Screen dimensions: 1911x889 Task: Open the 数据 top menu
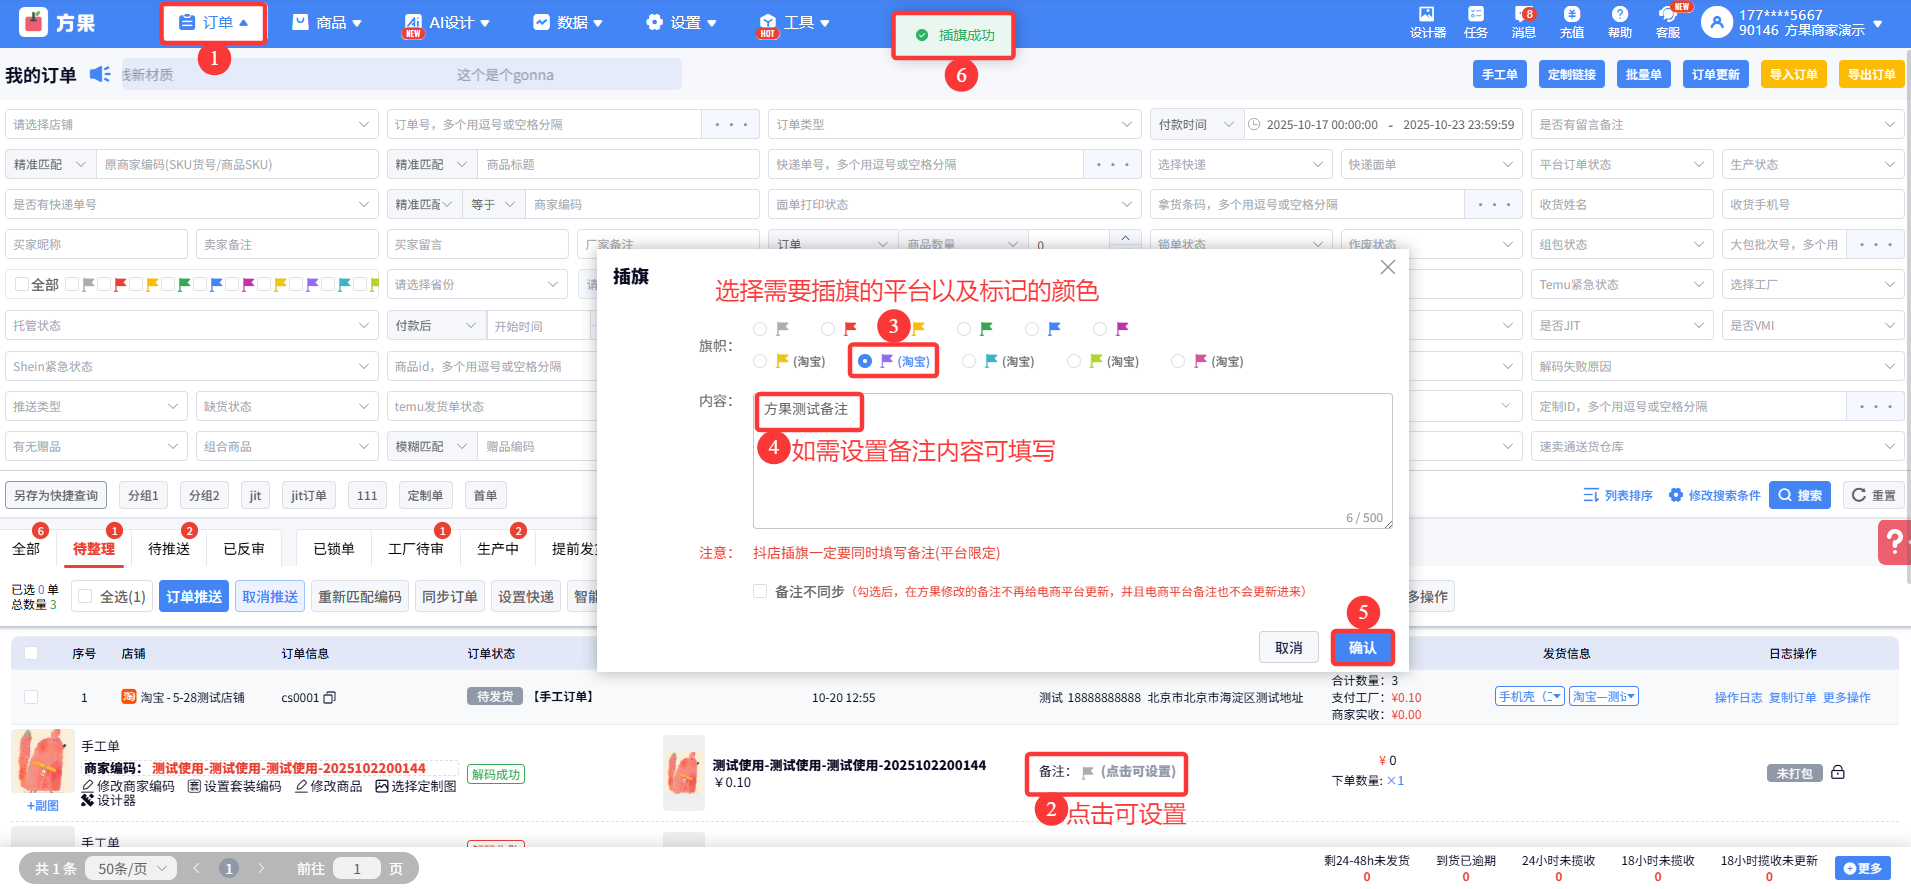point(568,22)
